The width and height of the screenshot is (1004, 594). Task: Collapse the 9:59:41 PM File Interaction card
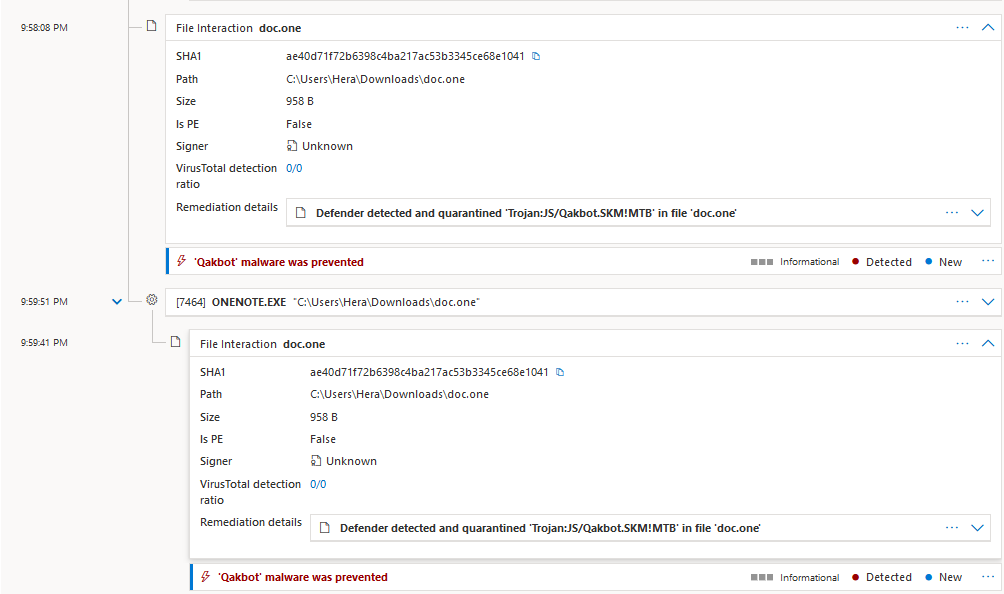click(x=988, y=344)
